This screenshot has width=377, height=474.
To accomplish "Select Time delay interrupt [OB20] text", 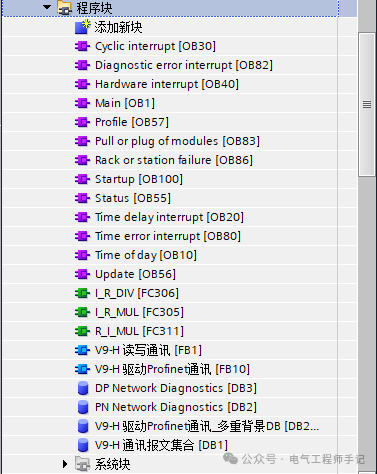I will (x=169, y=217).
